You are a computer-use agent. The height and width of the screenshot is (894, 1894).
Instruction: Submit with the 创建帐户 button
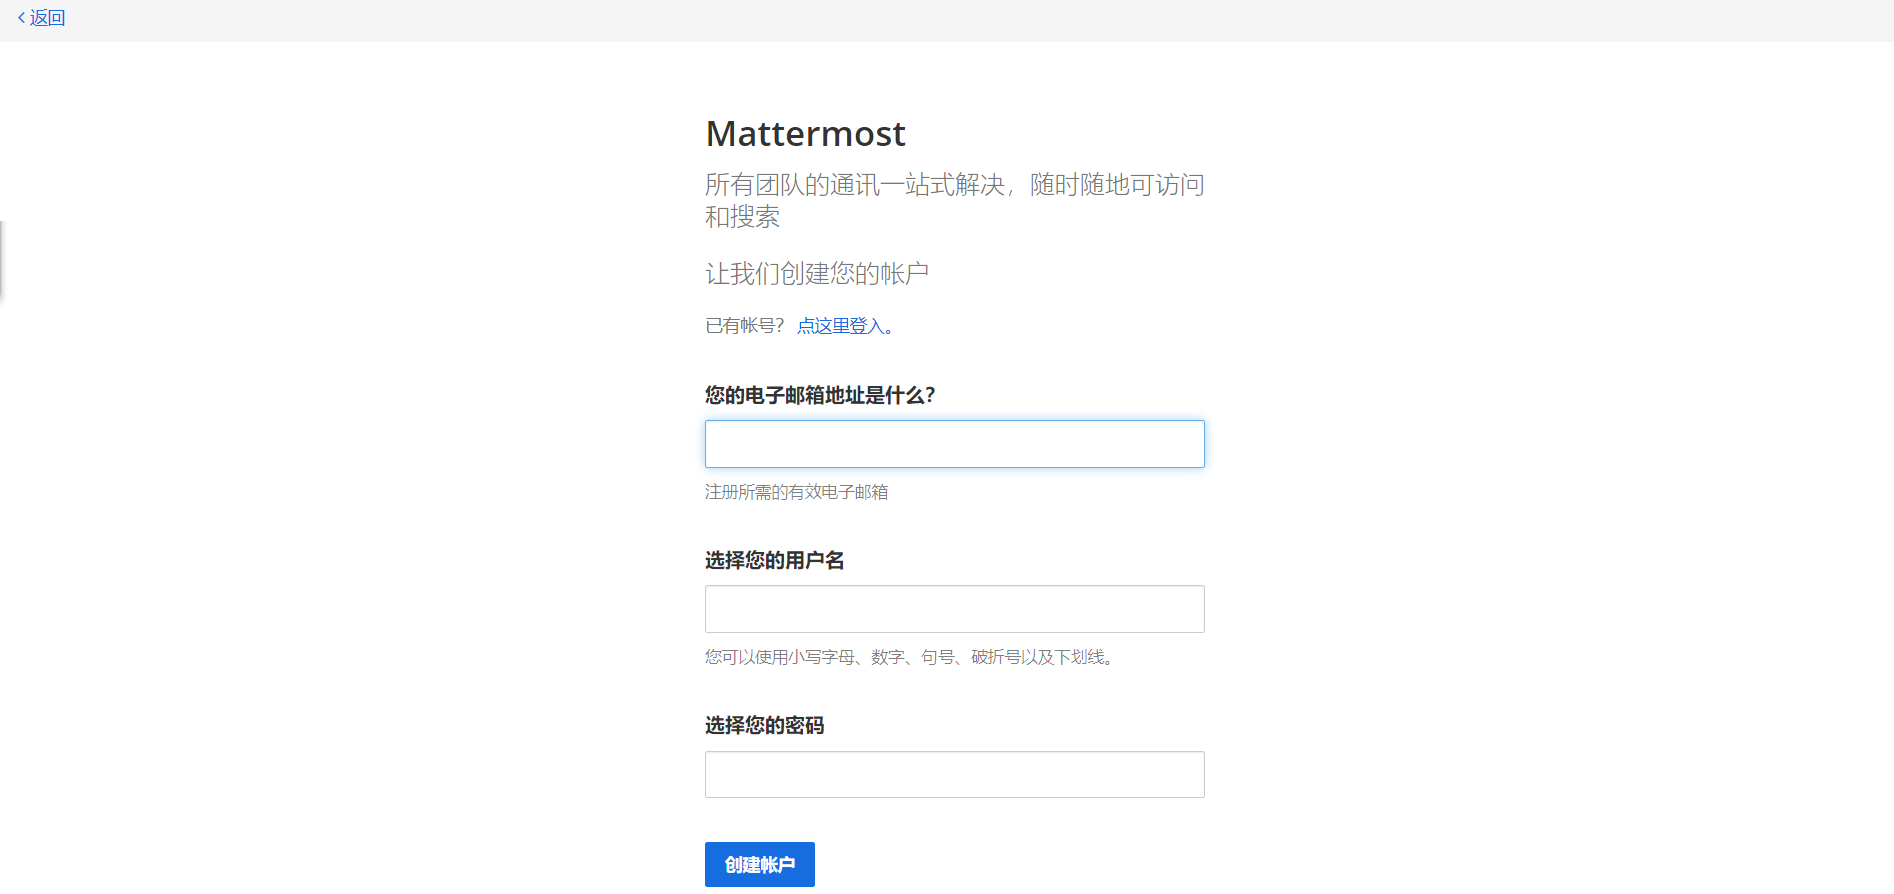759,864
